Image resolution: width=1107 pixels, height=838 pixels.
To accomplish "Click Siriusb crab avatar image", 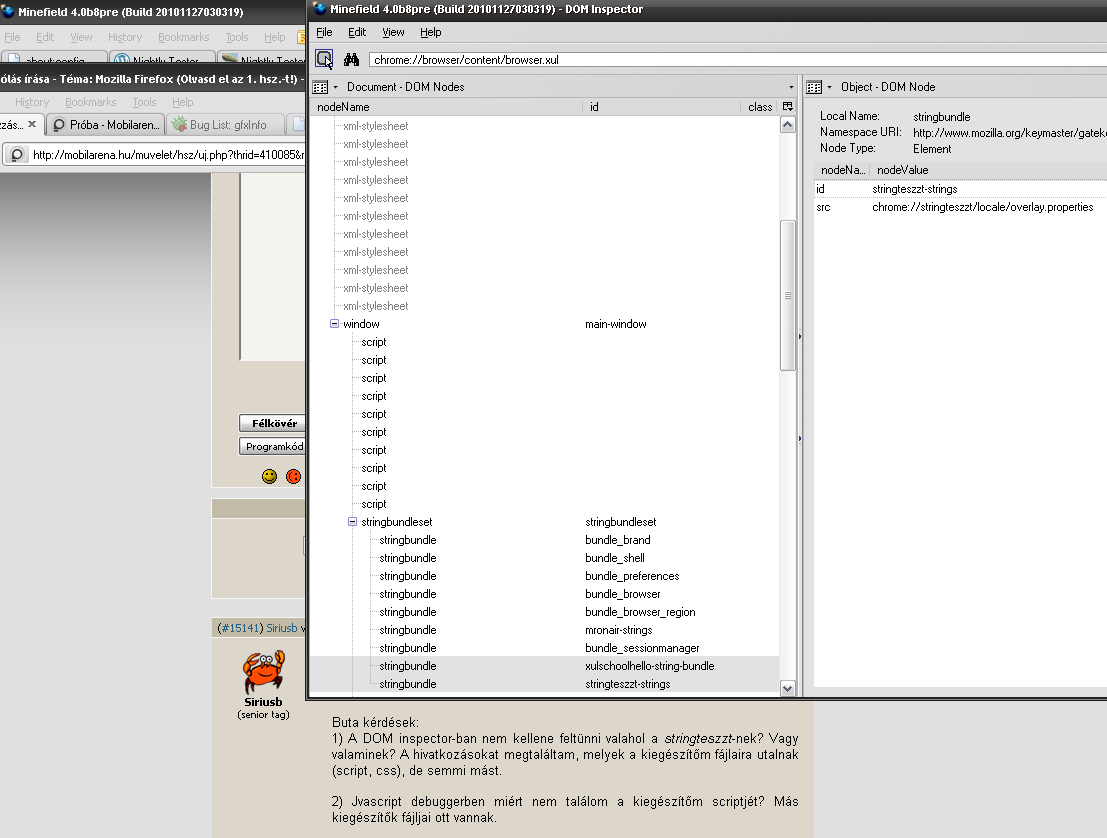I will (264, 671).
